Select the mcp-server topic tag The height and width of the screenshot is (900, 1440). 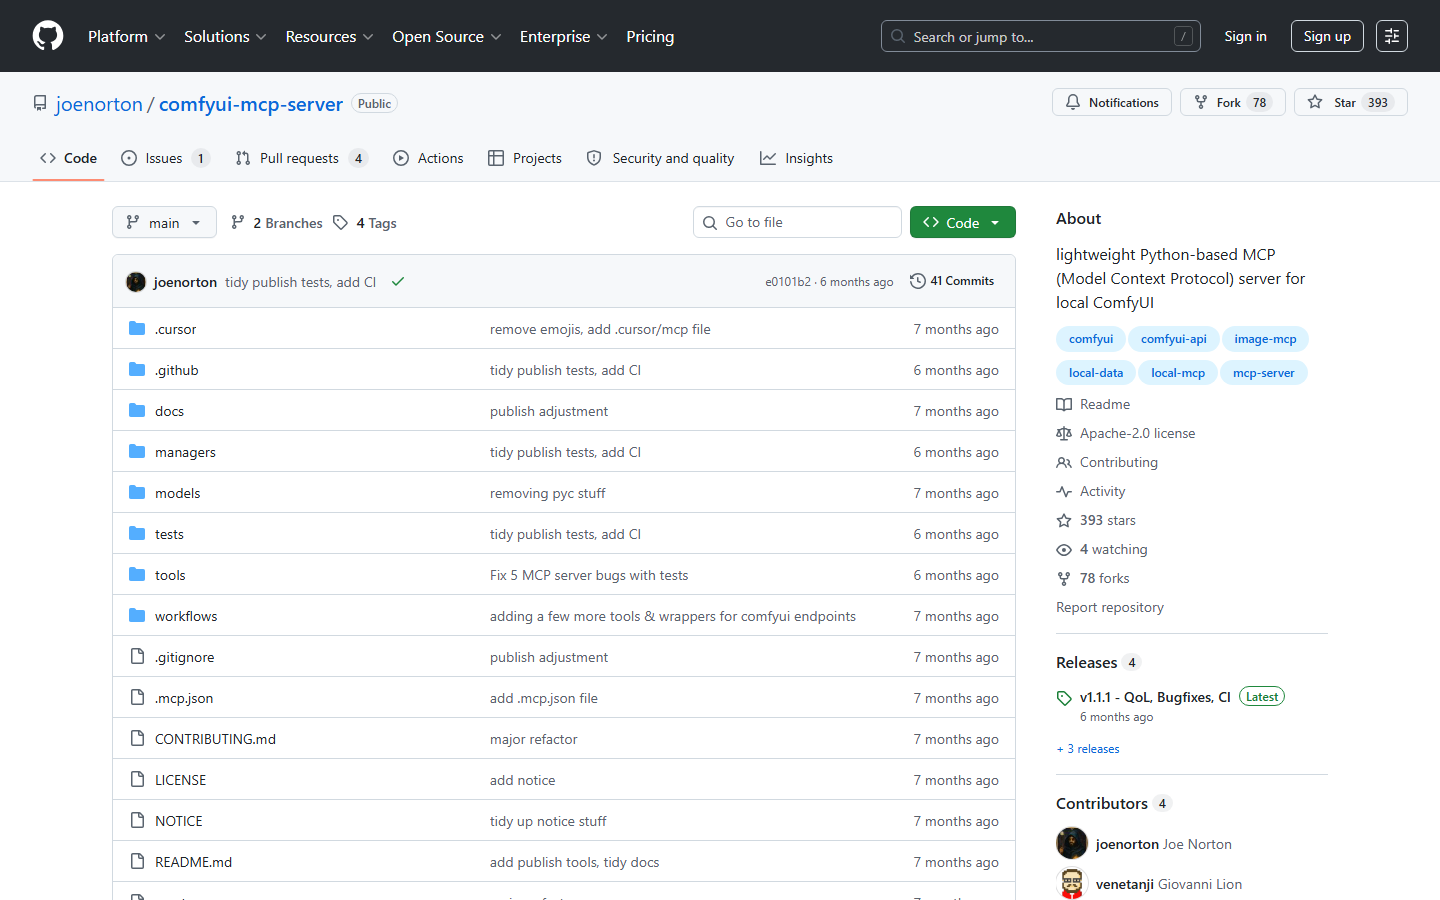tap(1263, 373)
